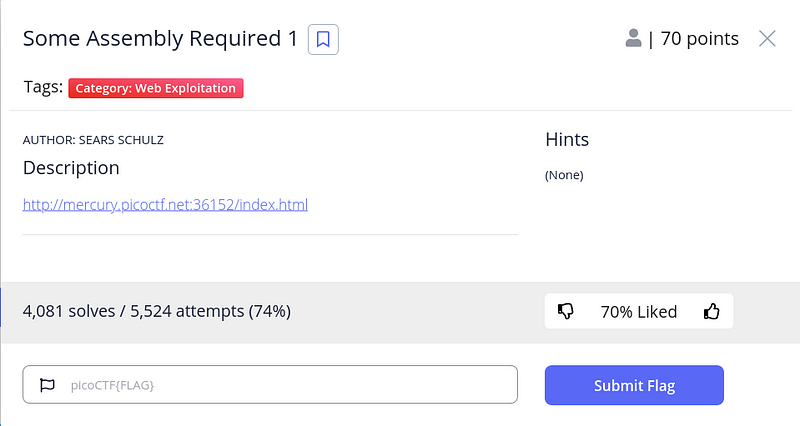Viewport: 800px width, 426px height.
Task: Click the person icon beside the points
Action: [633, 39]
